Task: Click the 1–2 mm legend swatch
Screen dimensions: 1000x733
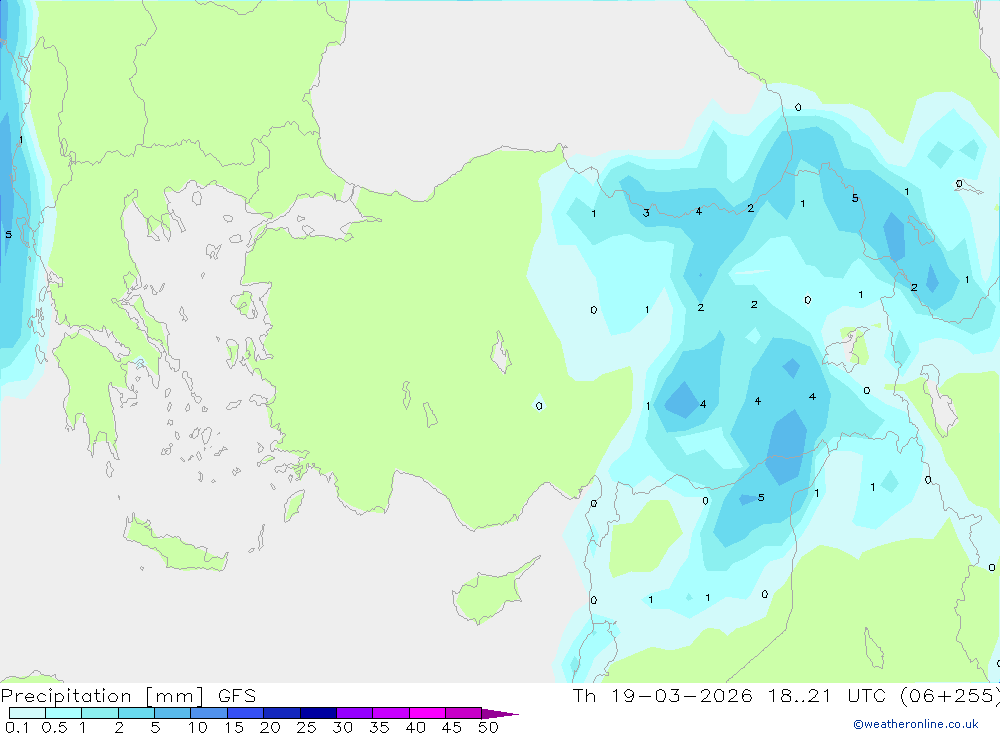Action: [100, 713]
